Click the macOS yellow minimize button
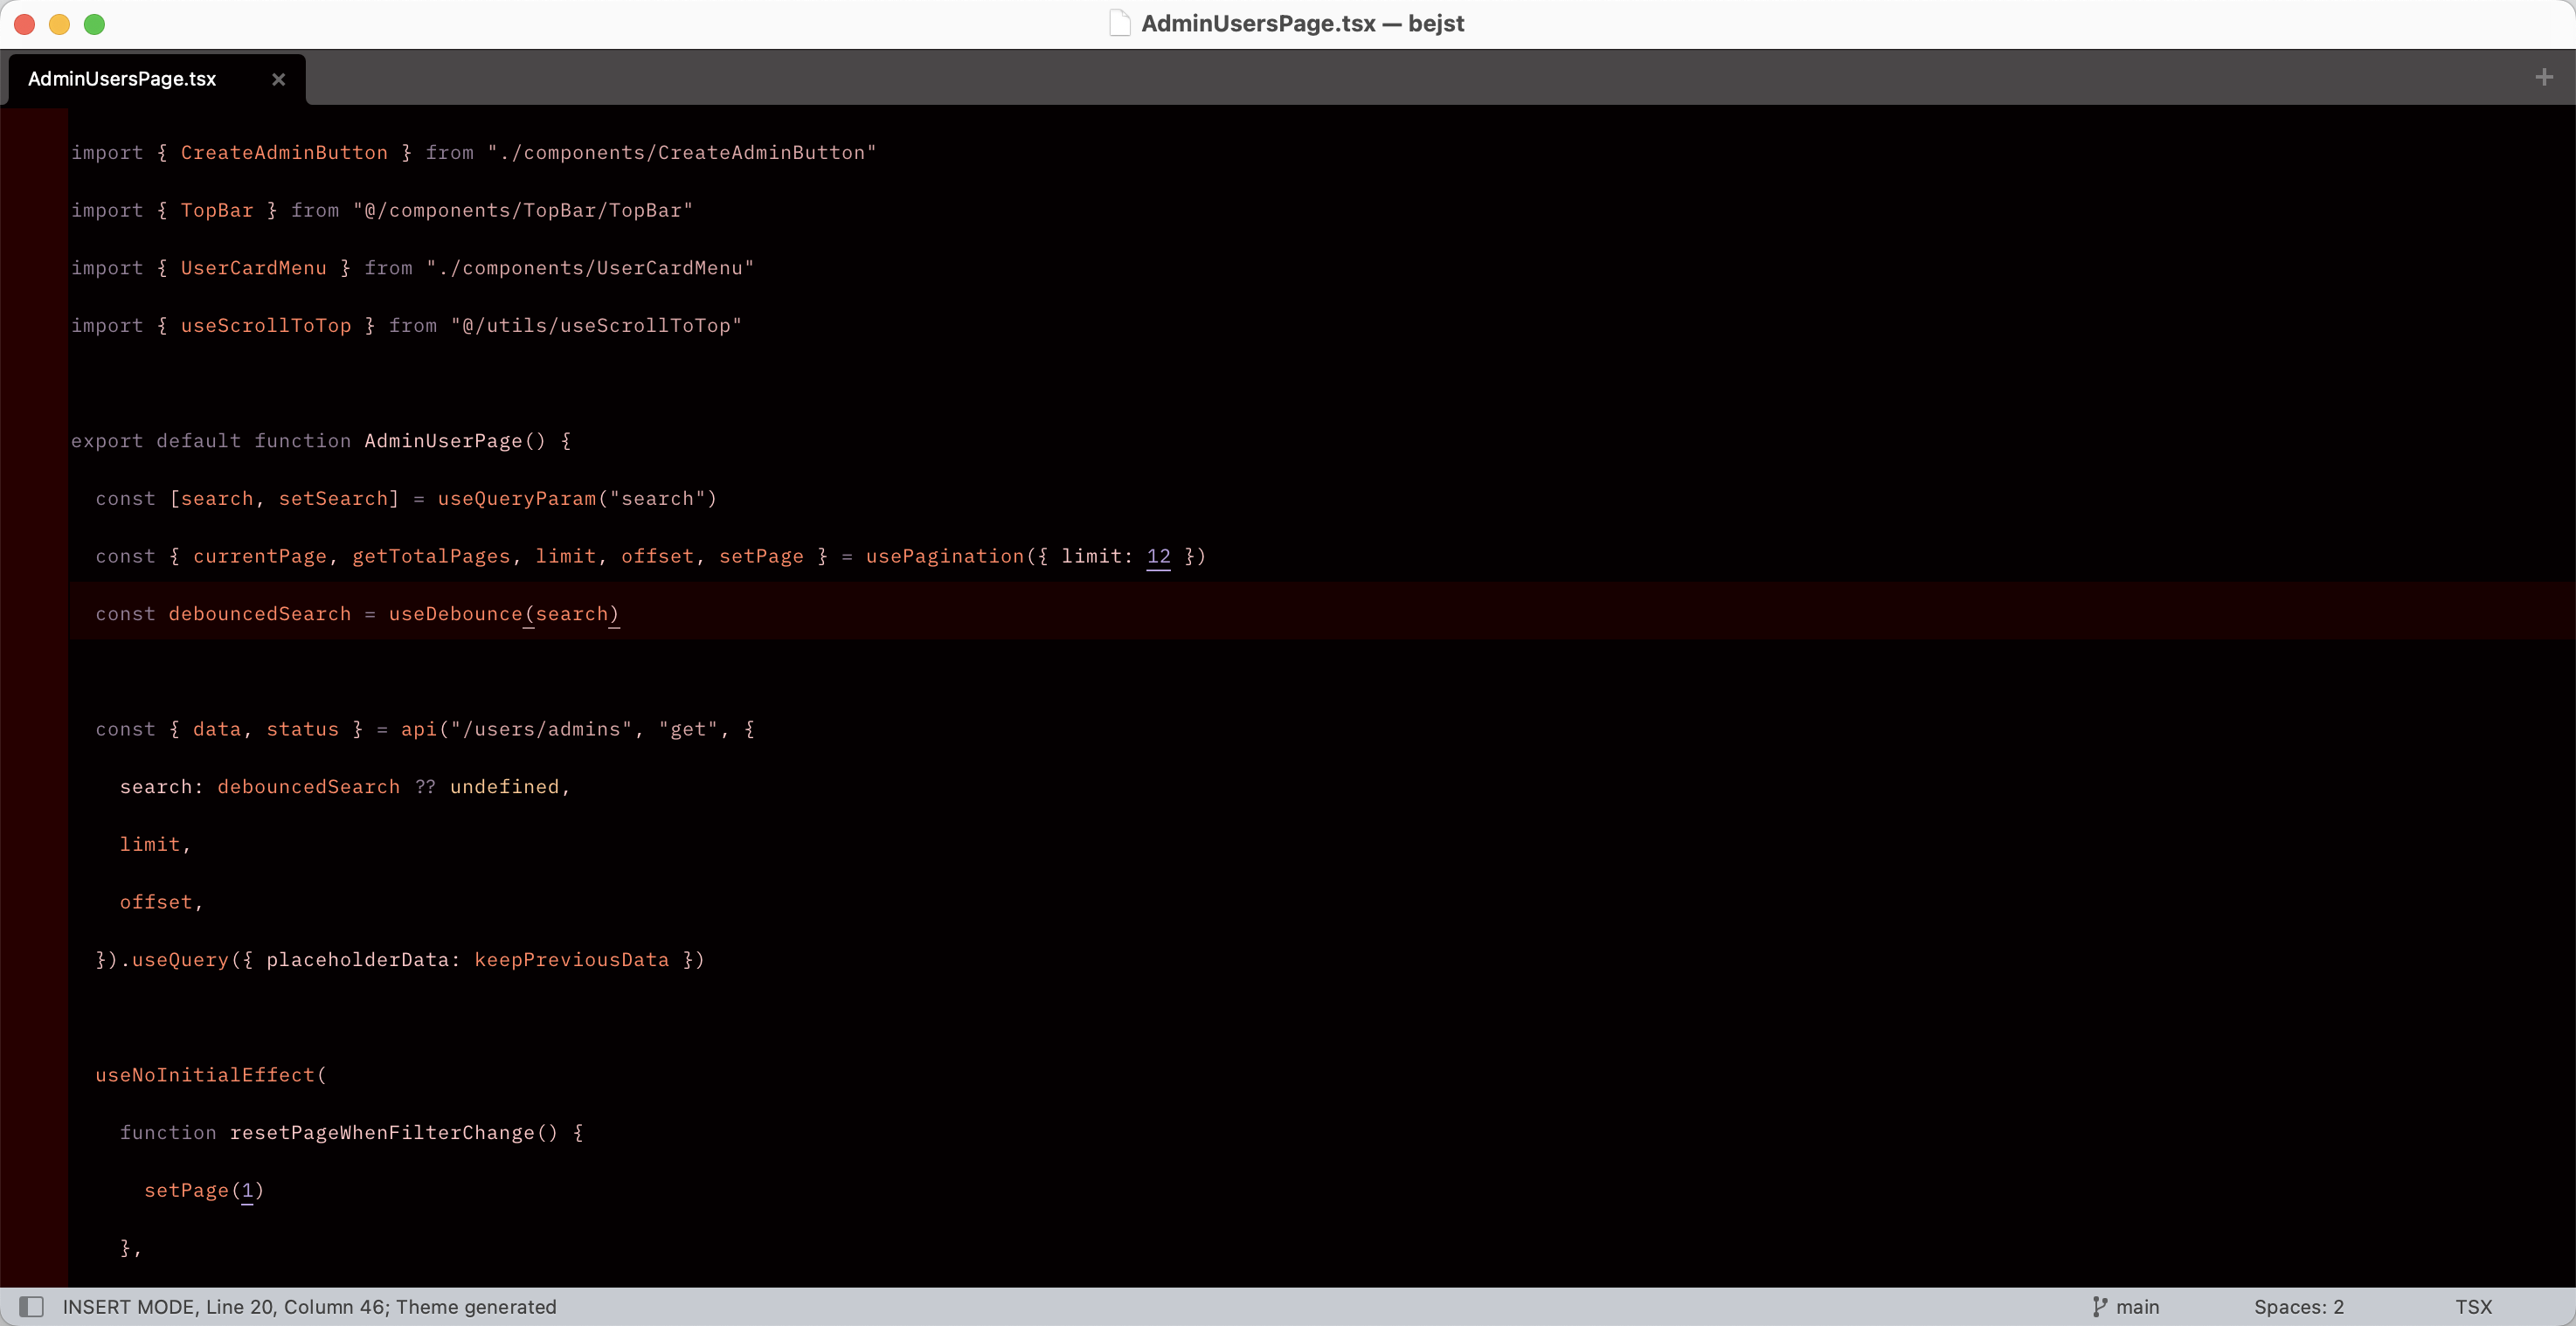 click(x=59, y=24)
